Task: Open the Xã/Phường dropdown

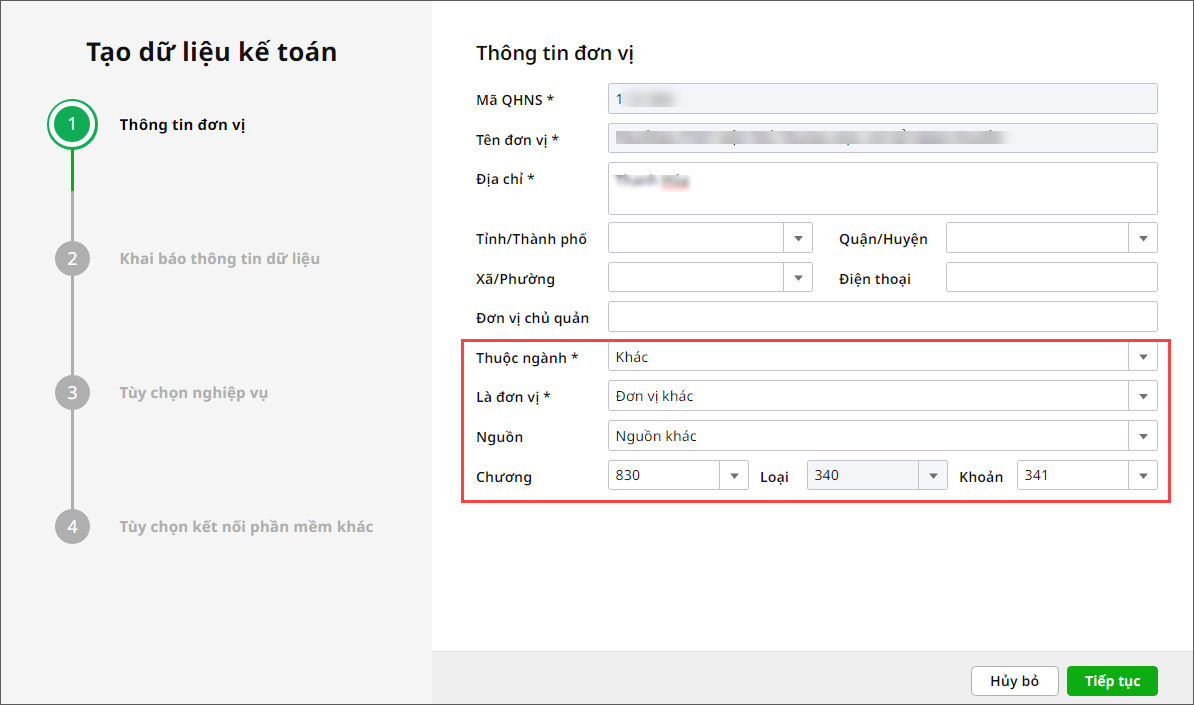Action: pos(798,278)
